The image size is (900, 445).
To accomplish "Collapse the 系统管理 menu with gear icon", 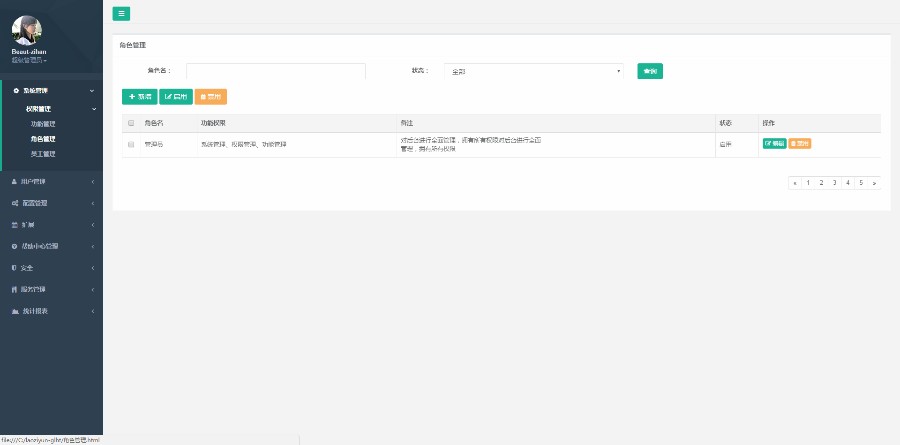I will (x=52, y=91).
